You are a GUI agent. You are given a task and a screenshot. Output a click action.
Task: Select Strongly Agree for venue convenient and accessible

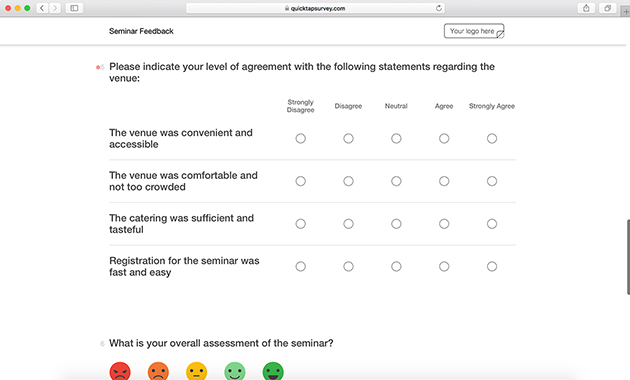(492, 139)
